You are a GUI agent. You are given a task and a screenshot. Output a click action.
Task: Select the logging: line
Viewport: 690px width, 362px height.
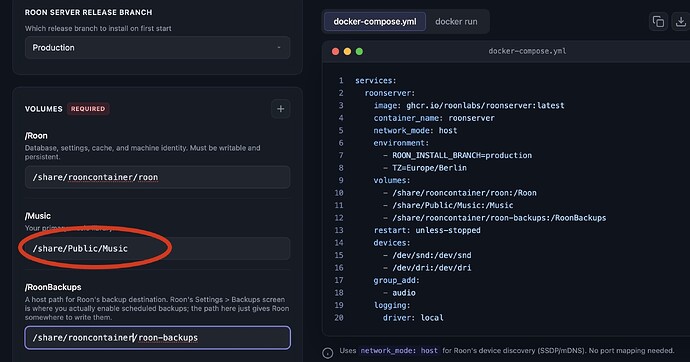point(392,305)
